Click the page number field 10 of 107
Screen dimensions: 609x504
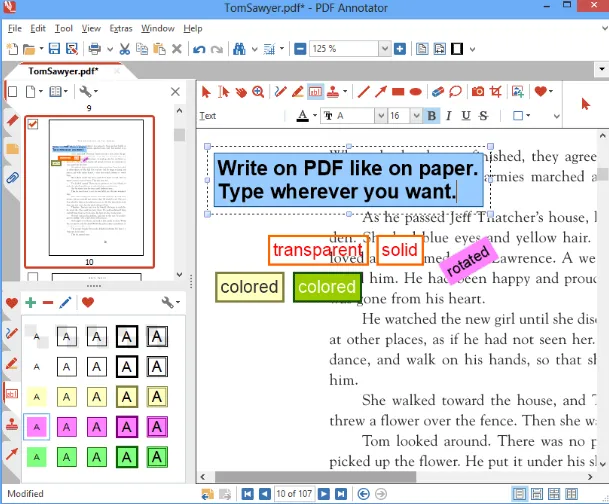(294, 494)
